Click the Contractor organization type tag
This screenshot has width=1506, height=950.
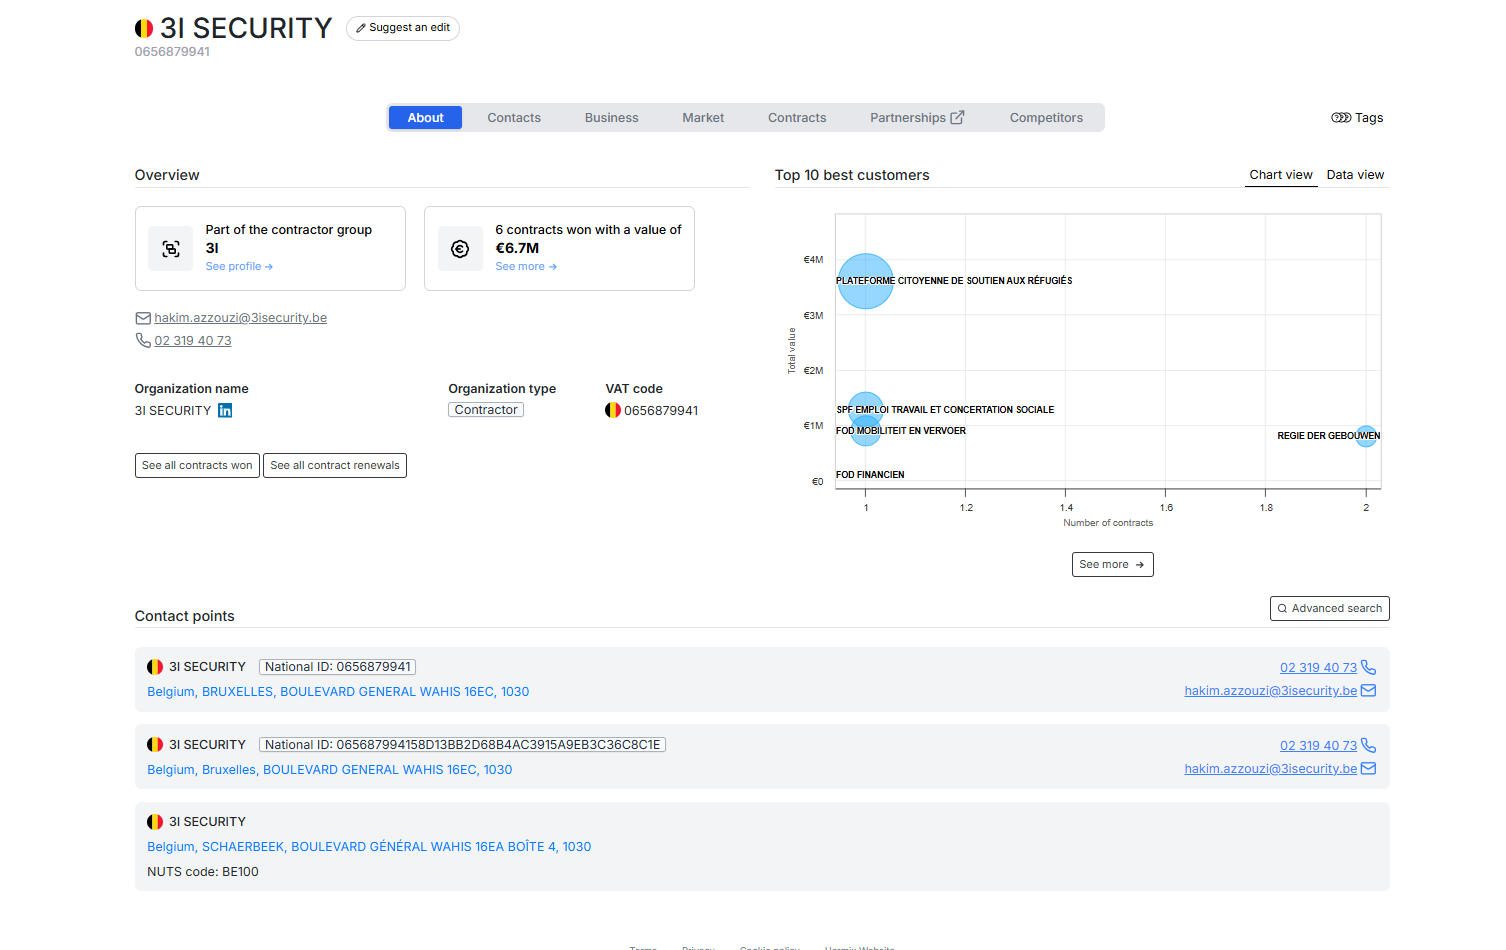coord(486,410)
